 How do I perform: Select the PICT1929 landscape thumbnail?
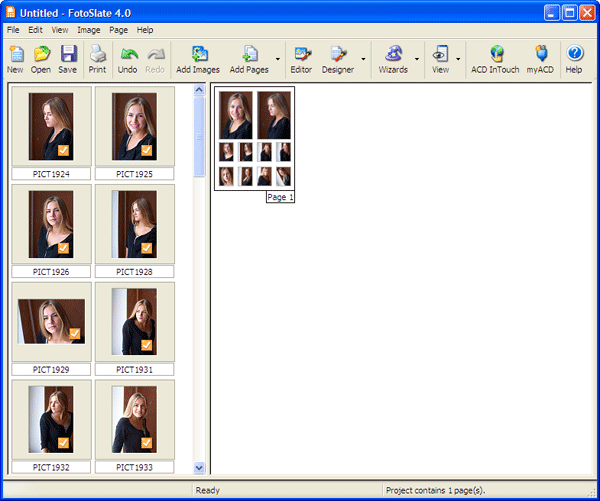coord(51,321)
